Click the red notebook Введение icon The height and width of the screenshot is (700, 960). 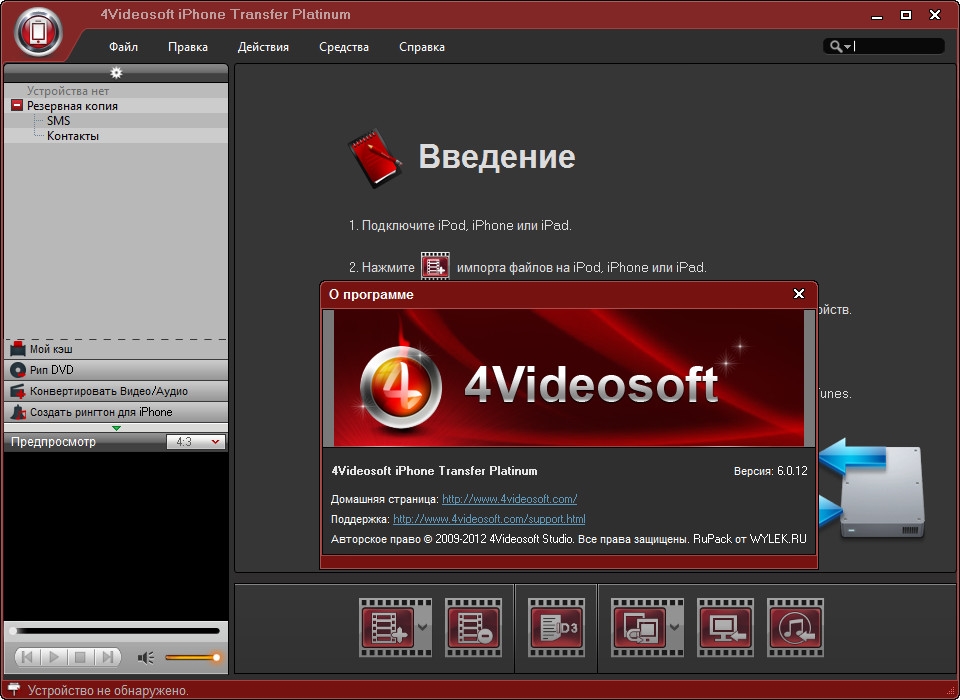375,158
